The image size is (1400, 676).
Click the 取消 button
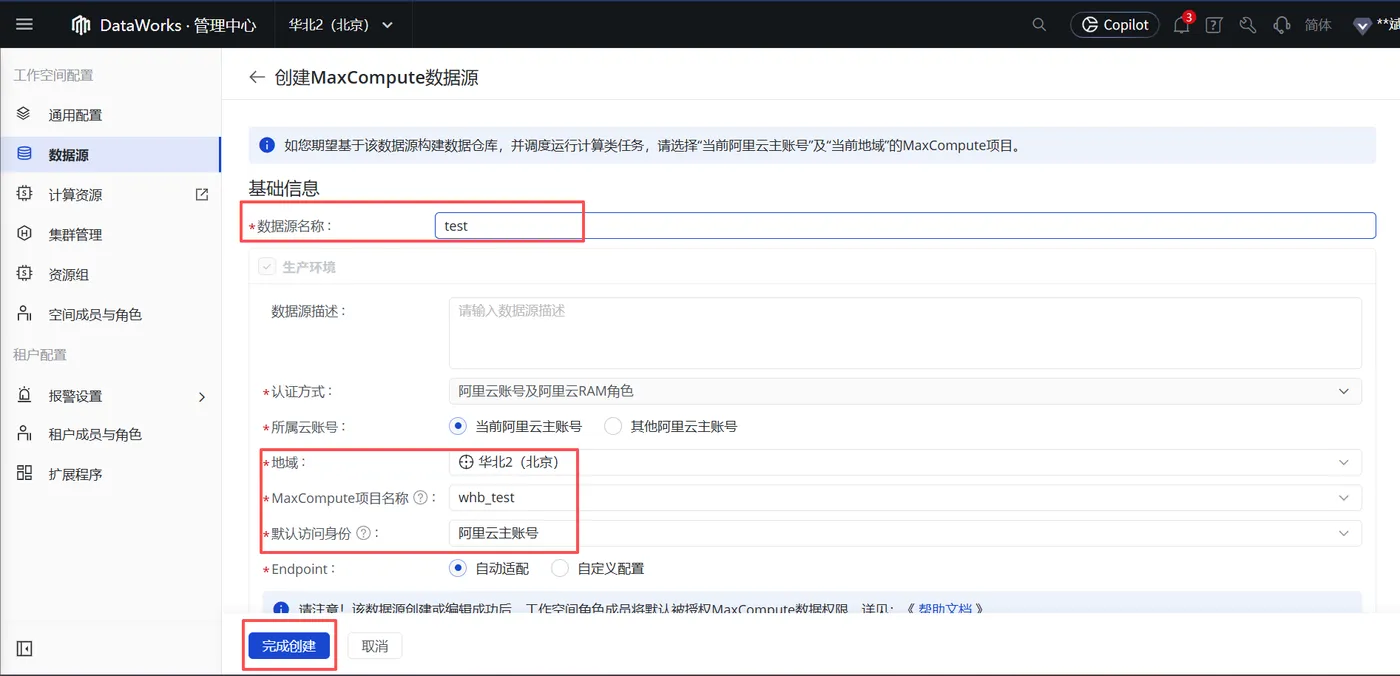(375, 646)
